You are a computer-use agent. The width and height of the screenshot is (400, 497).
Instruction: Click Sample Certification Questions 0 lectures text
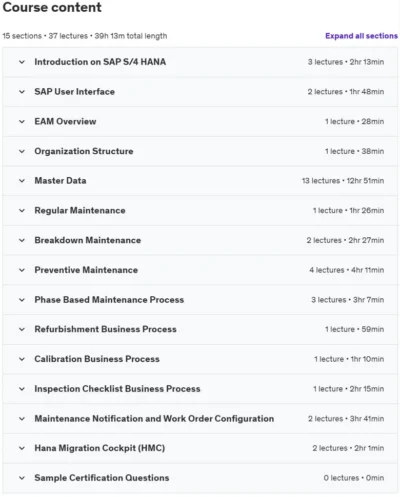pos(354,478)
